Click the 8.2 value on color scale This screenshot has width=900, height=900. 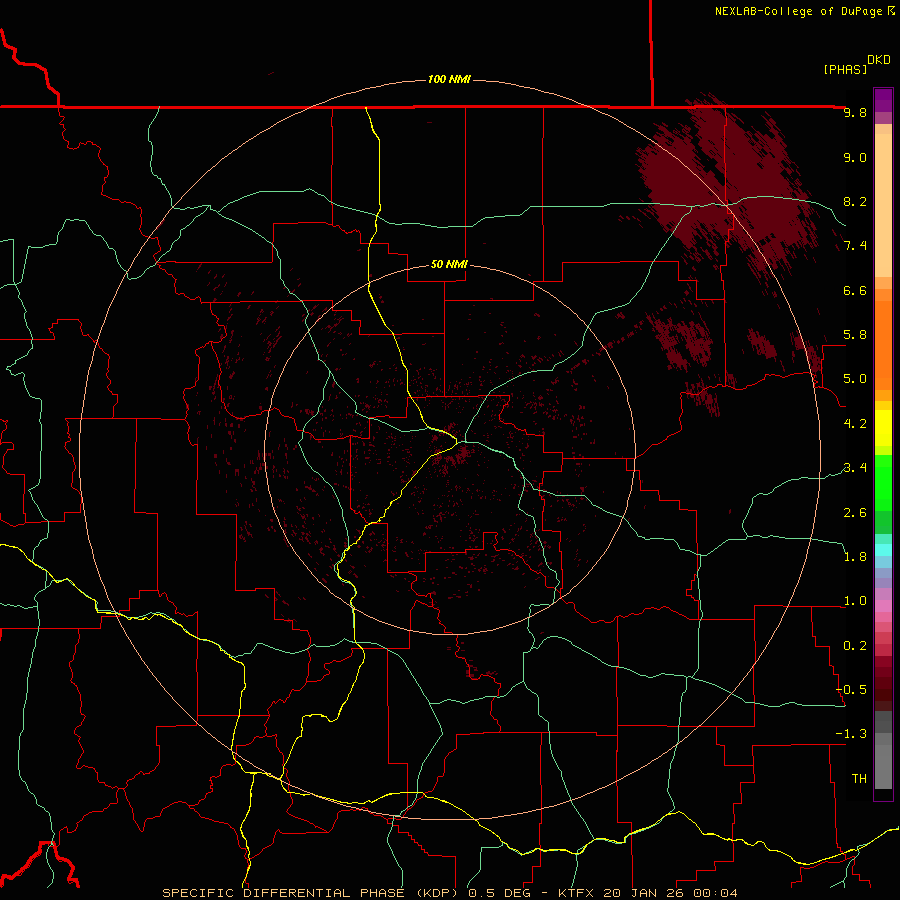(x=855, y=201)
